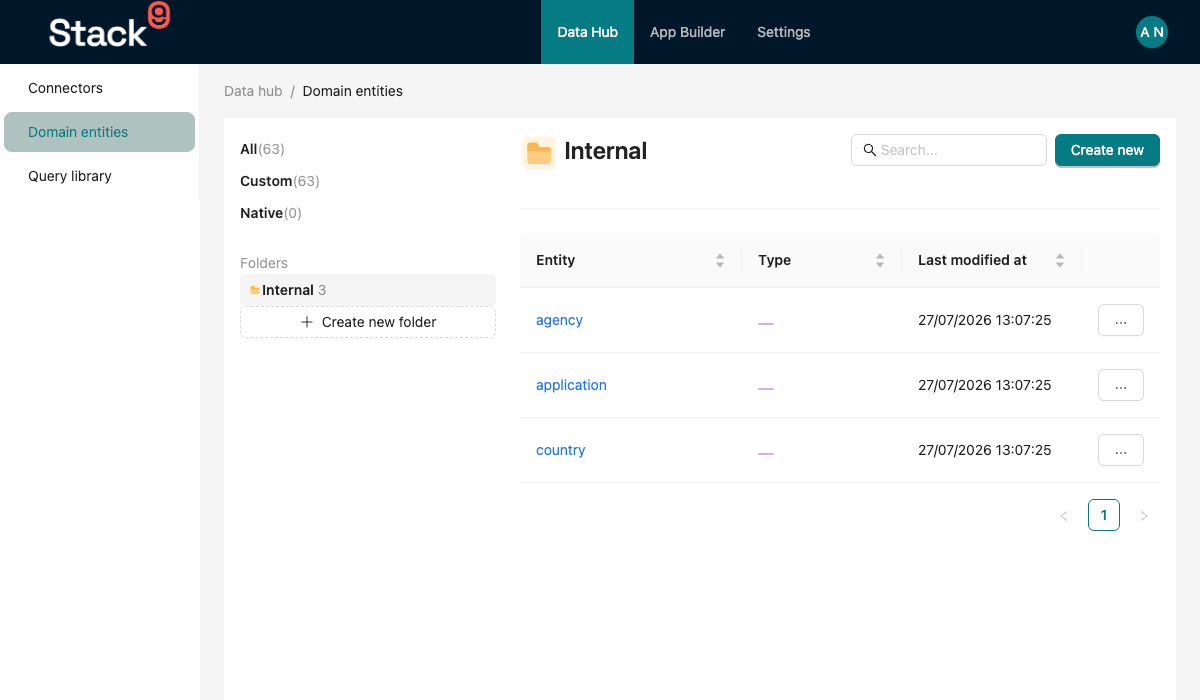Viewport: 1200px width, 700px height.
Task: Go to next page arrow
Action: tap(1144, 515)
